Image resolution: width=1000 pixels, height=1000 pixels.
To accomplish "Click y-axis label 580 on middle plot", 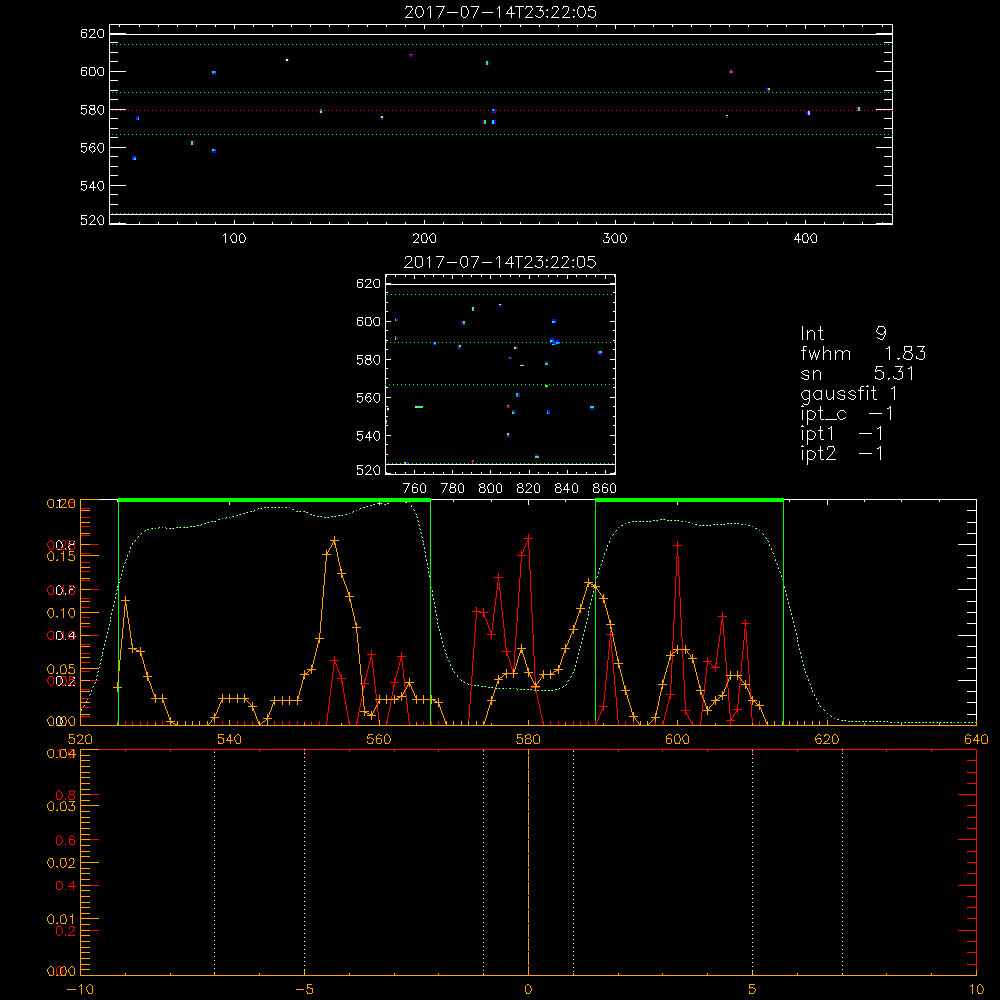I will pos(368,360).
